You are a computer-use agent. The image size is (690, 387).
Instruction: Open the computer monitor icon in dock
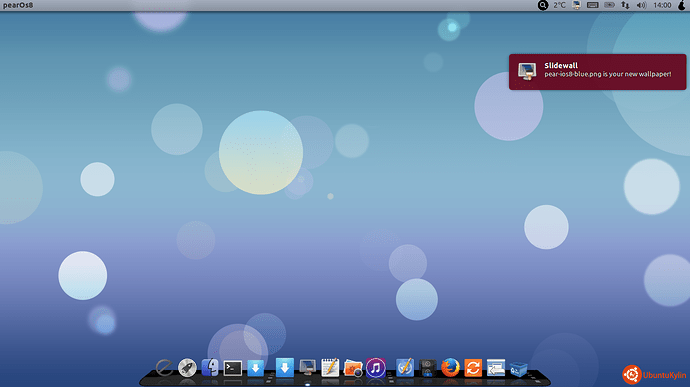point(307,367)
